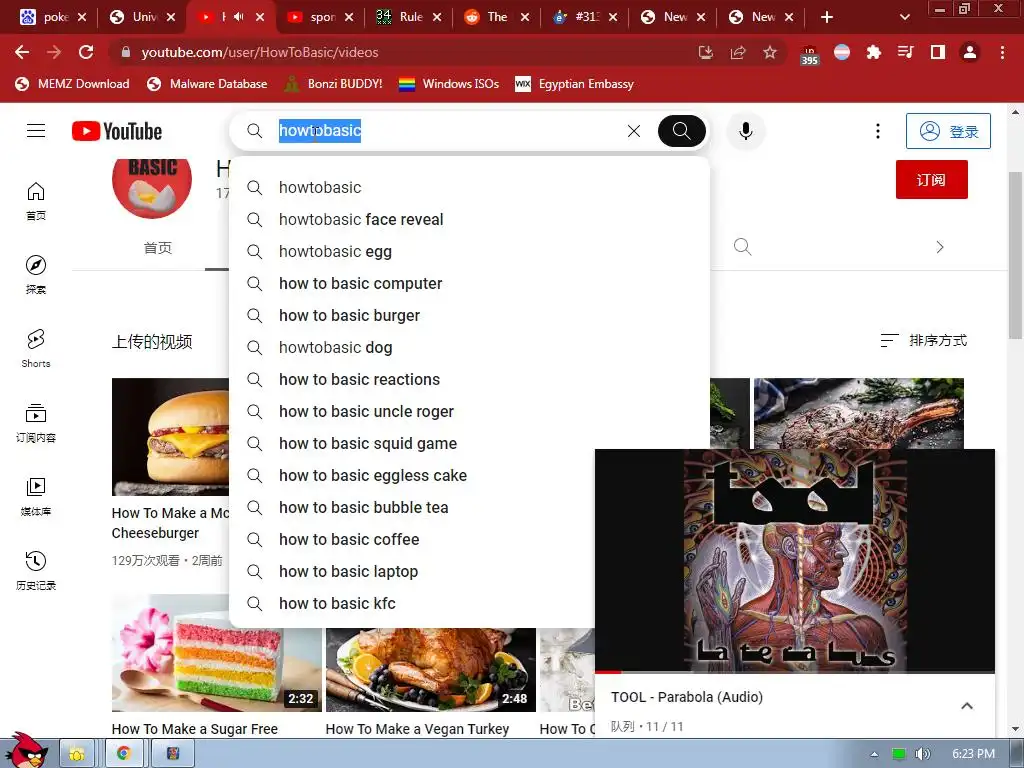1024x768 pixels.
Task: Click the Chrome icon in the taskbar
Action: click(x=123, y=754)
